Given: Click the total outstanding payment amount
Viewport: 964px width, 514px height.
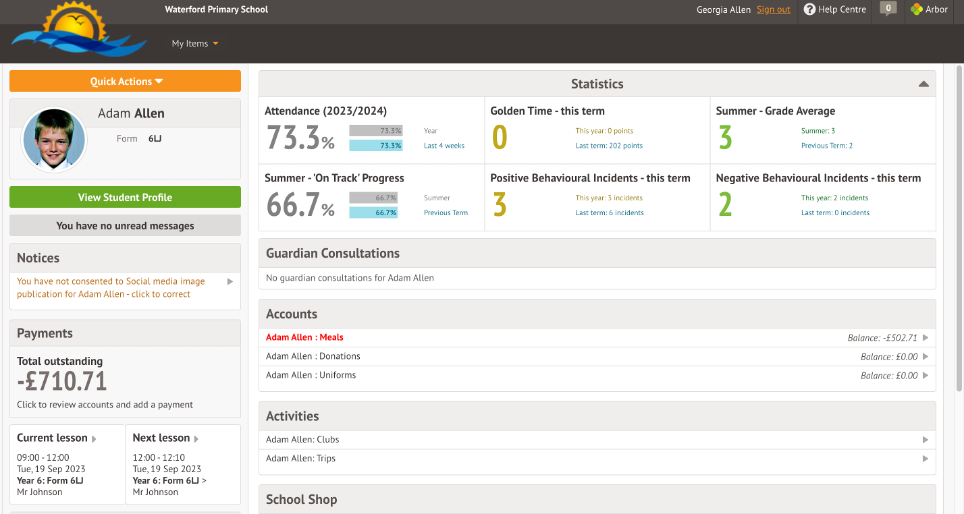Looking at the screenshot, I should point(62,382).
